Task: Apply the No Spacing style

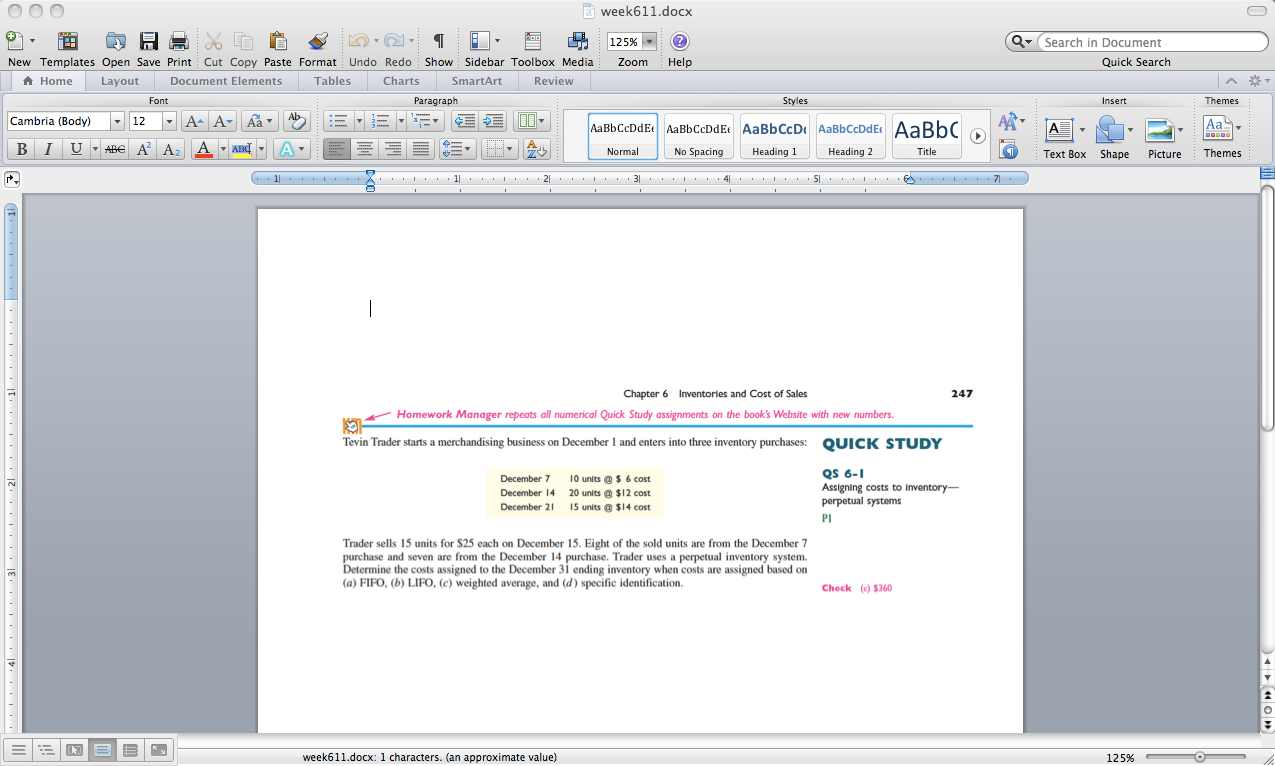Action: pos(699,136)
